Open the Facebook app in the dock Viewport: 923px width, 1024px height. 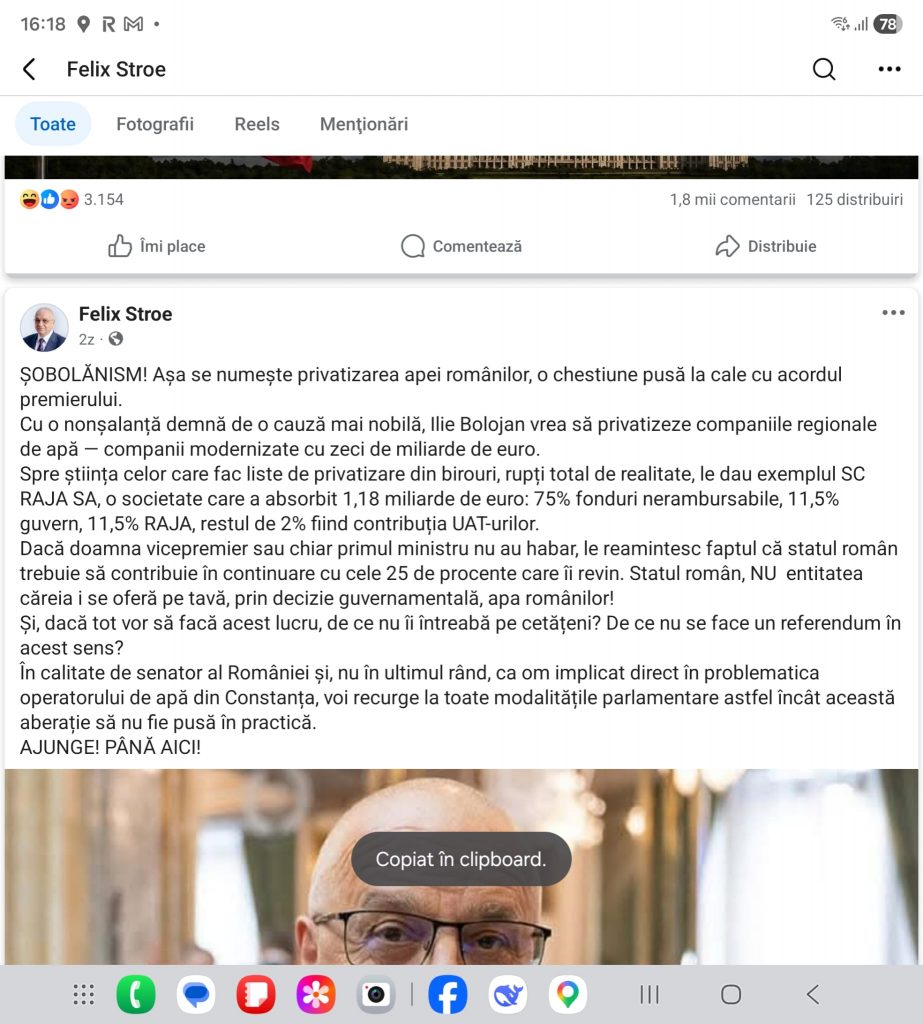447,995
